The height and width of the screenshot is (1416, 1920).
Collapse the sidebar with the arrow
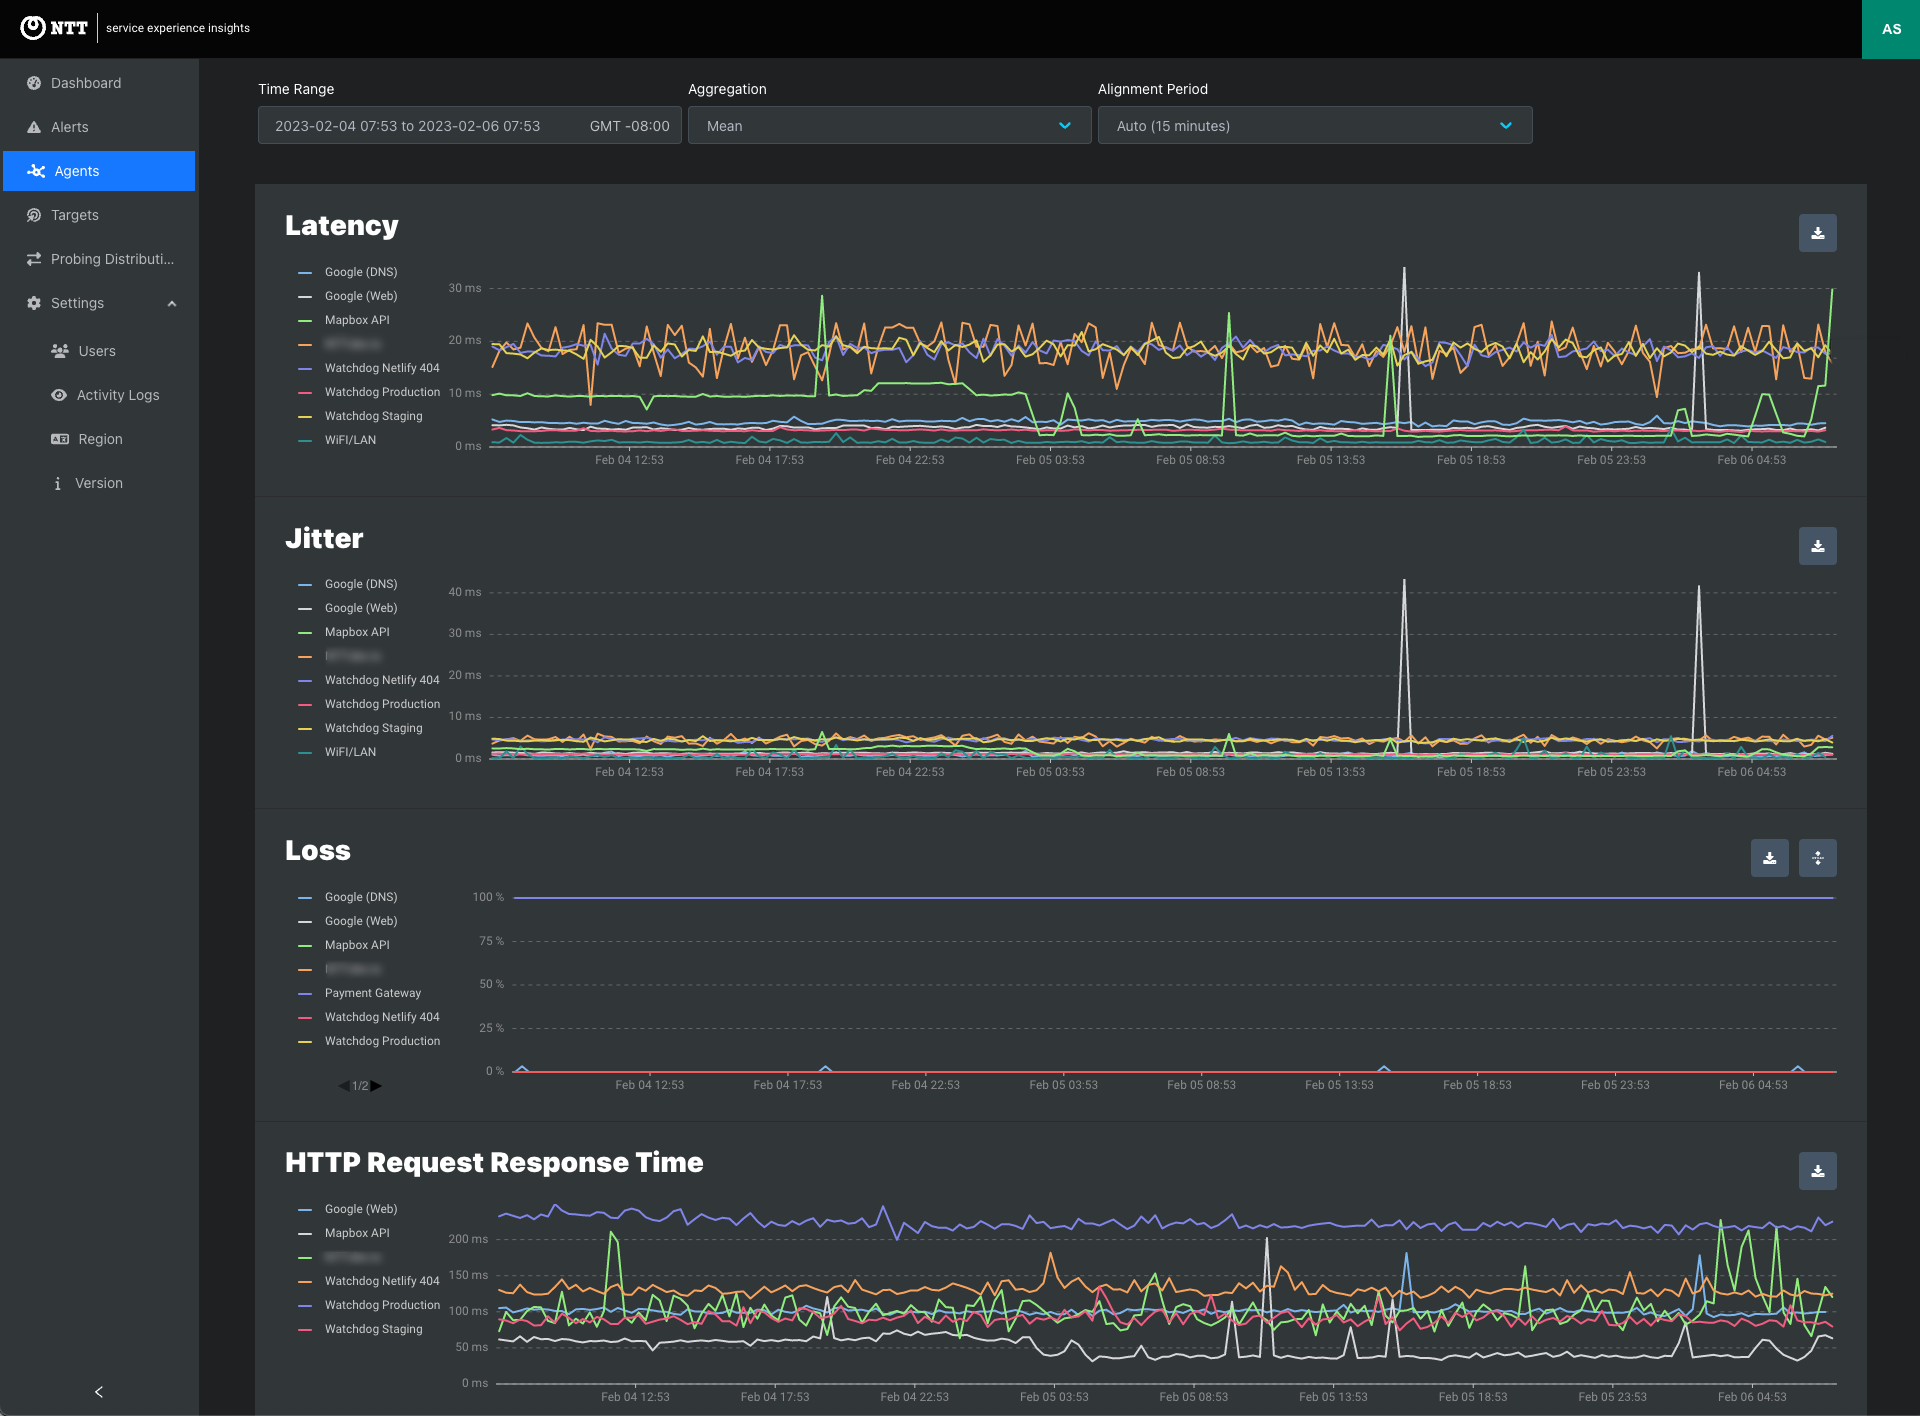pyautogui.click(x=99, y=1392)
